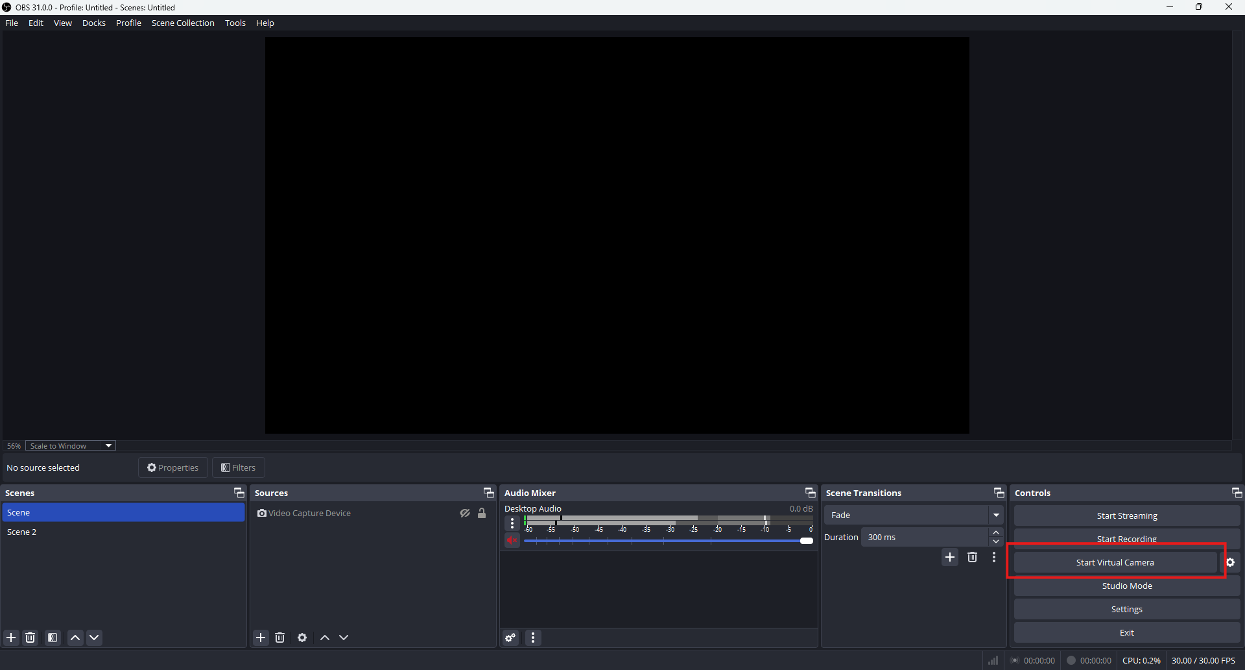Unmute the Desktop Audio channel
Image resolution: width=1245 pixels, height=670 pixels.
(511, 540)
